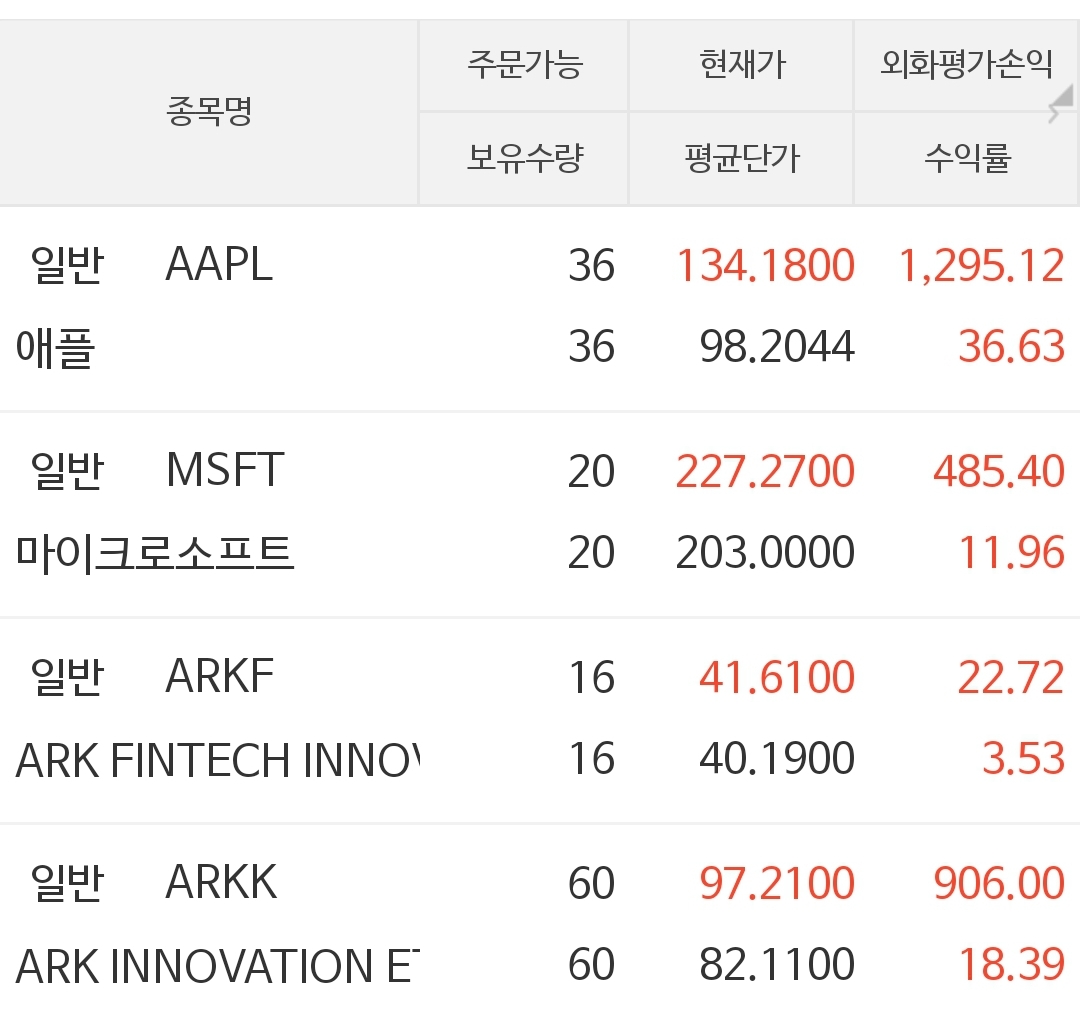This screenshot has height=1028, width=1080.
Task: Open the ARKF ticker row
Action: pyautogui.click(x=220, y=677)
